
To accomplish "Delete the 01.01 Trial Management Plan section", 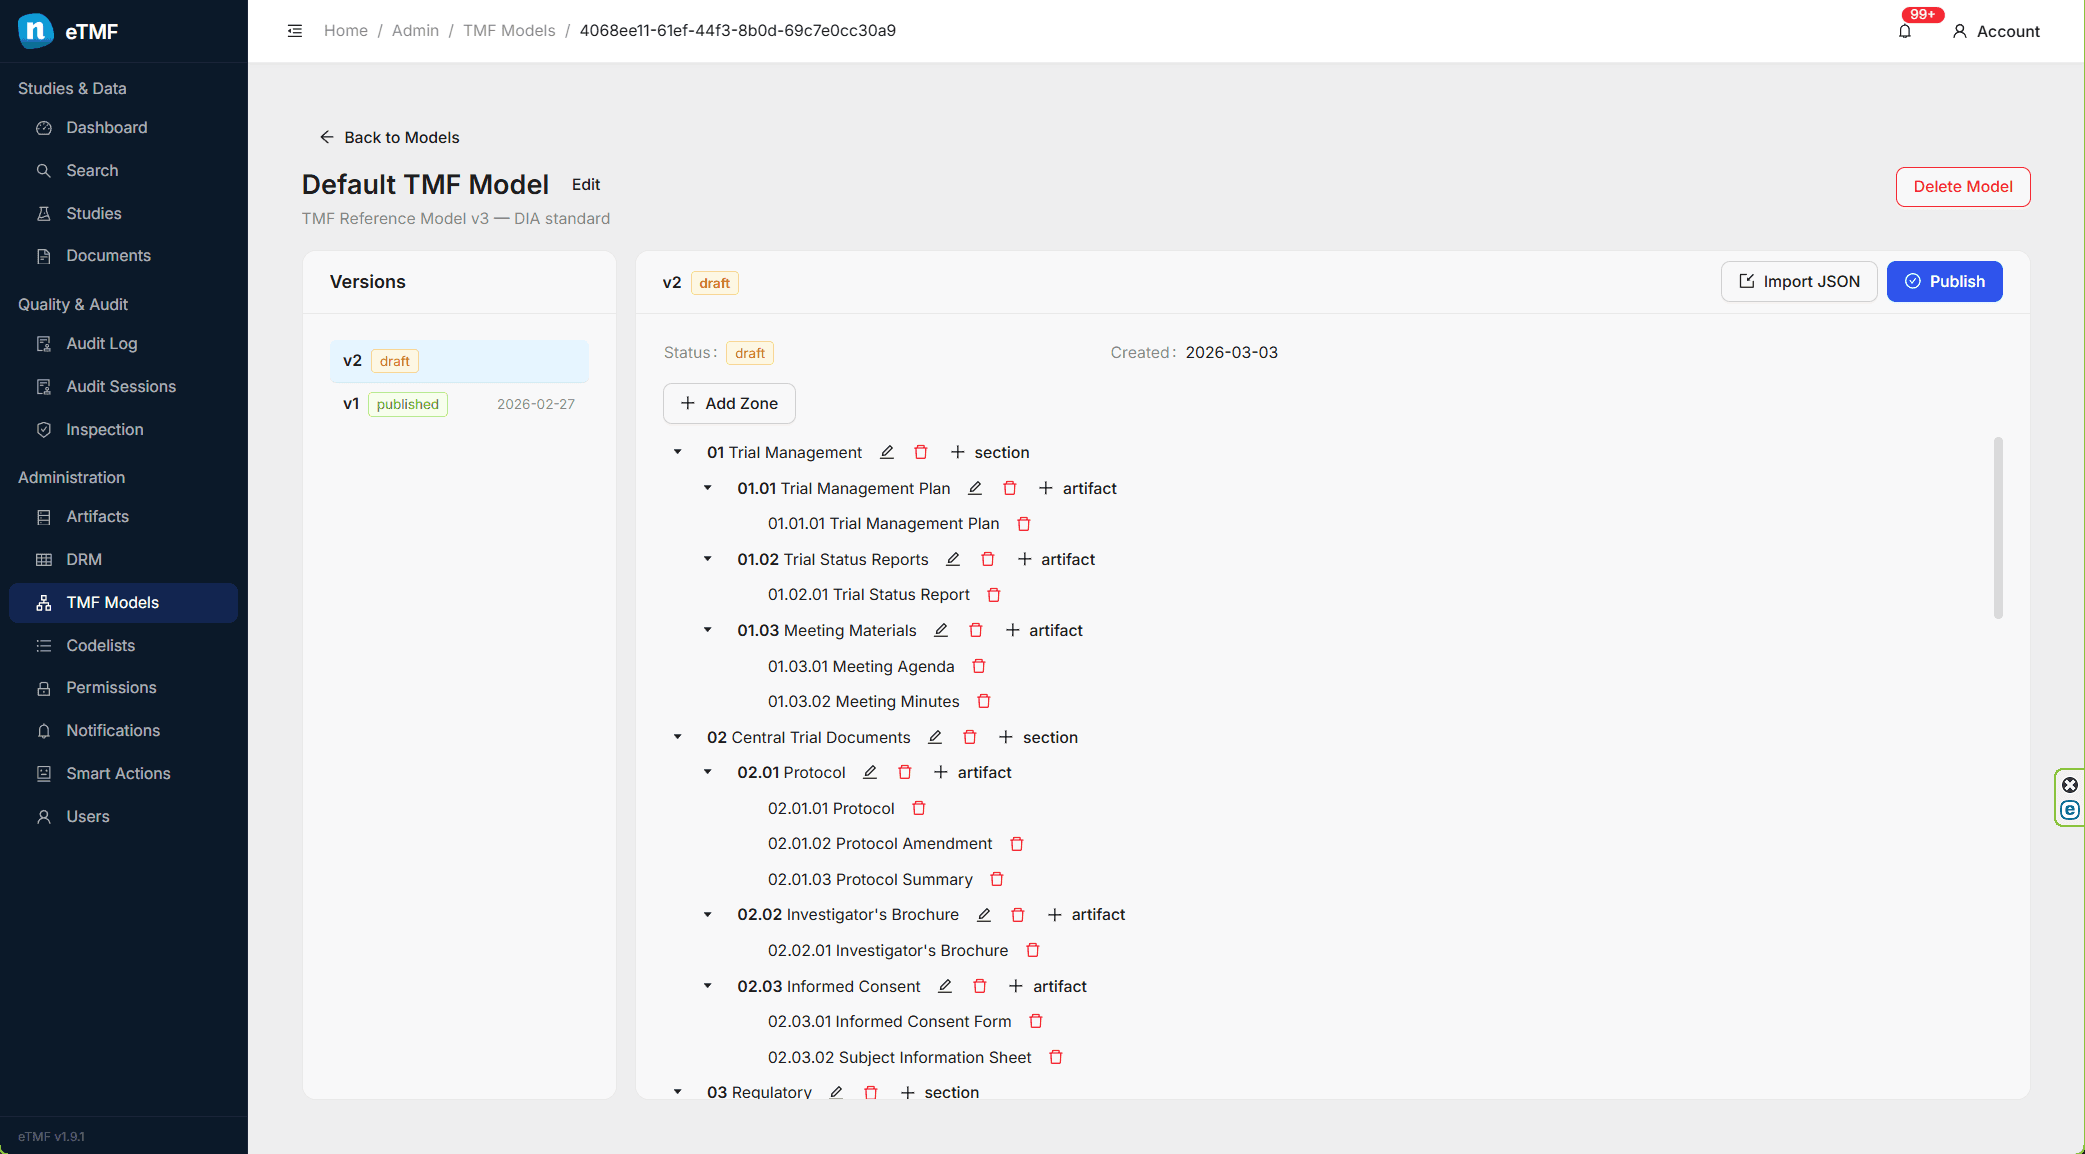I will (1010, 488).
